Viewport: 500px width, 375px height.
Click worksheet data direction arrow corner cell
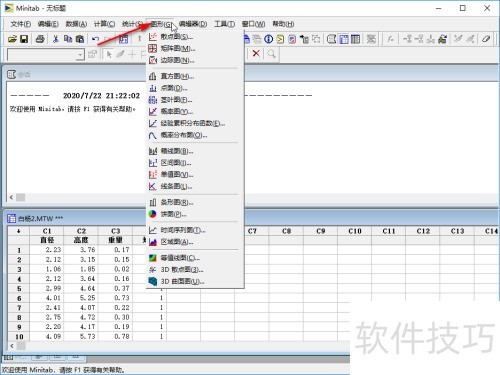pyautogui.click(x=19, y=231)
